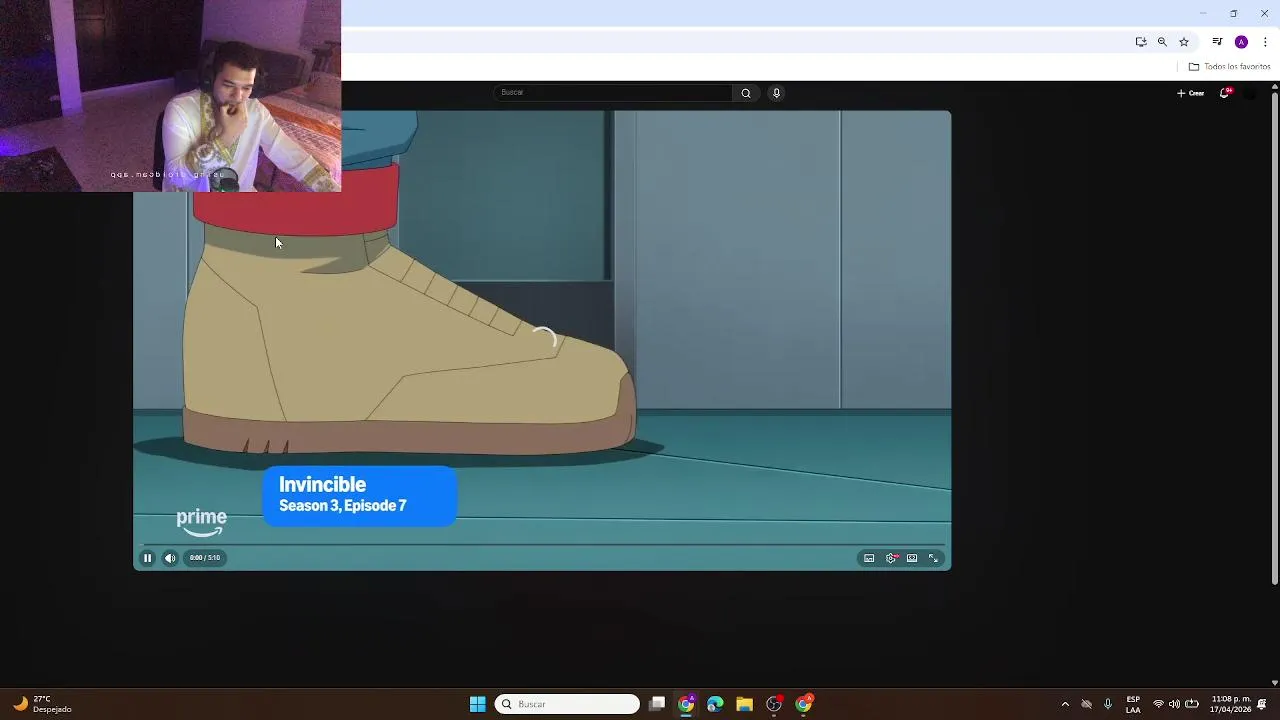Expand the video to fullscreen
1280x720 pixels.
point(933,558)
